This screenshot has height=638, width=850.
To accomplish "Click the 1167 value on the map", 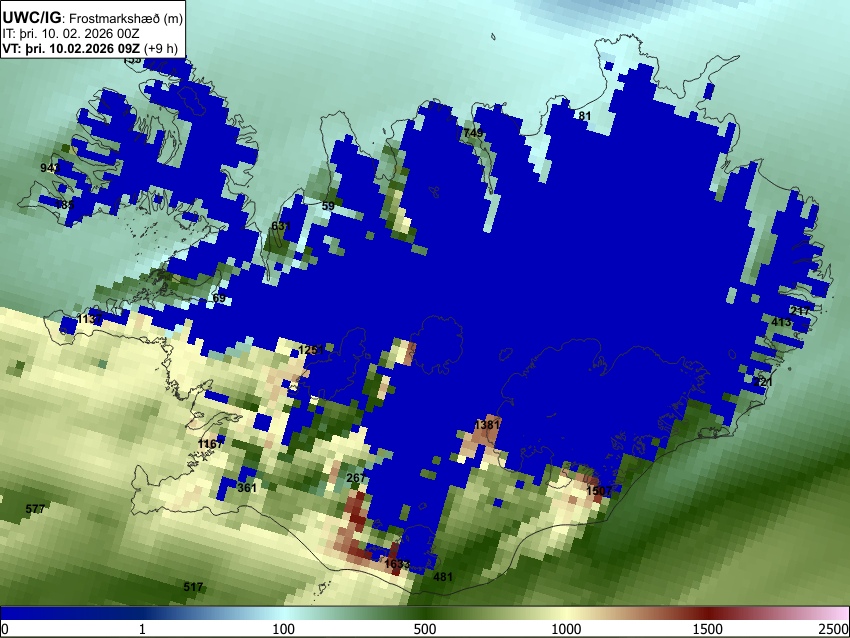I will (210, 444).
